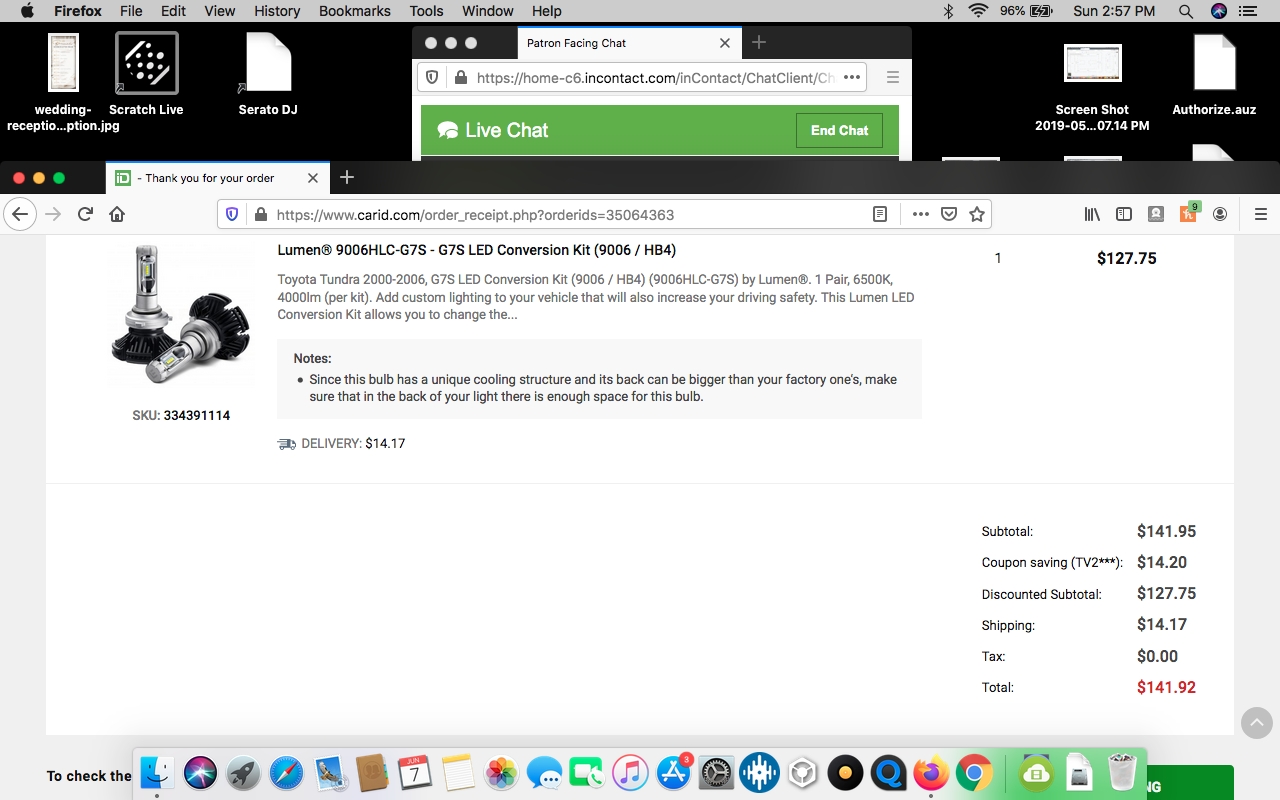Open Launchpad from the Dock
The width and height of the screenshot is (1280, 800).
click(x=243, y=773)
